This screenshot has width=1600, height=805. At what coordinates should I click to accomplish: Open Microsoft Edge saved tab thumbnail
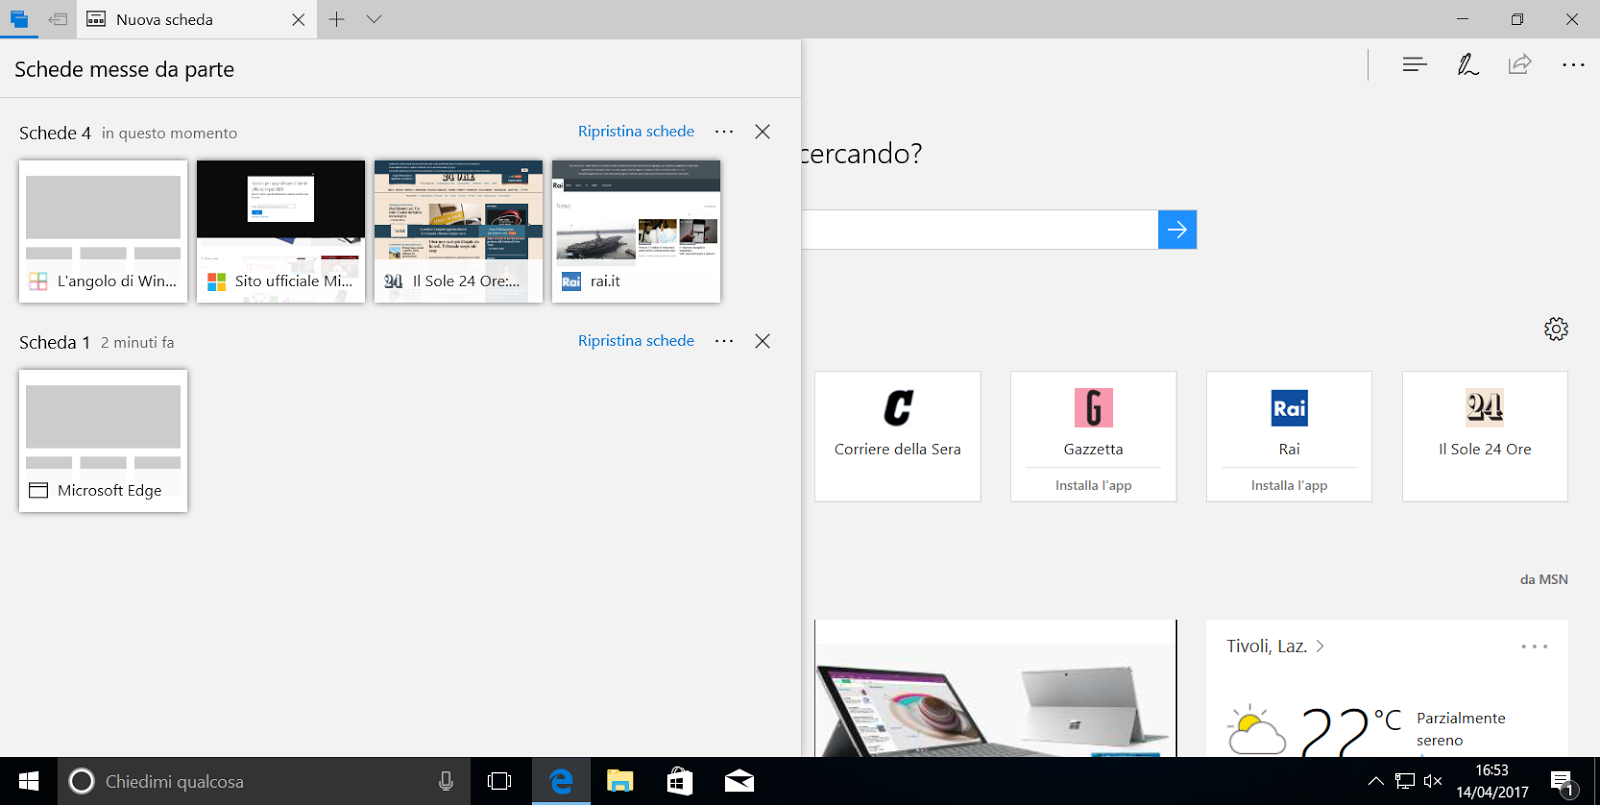(x=103, y=441)
